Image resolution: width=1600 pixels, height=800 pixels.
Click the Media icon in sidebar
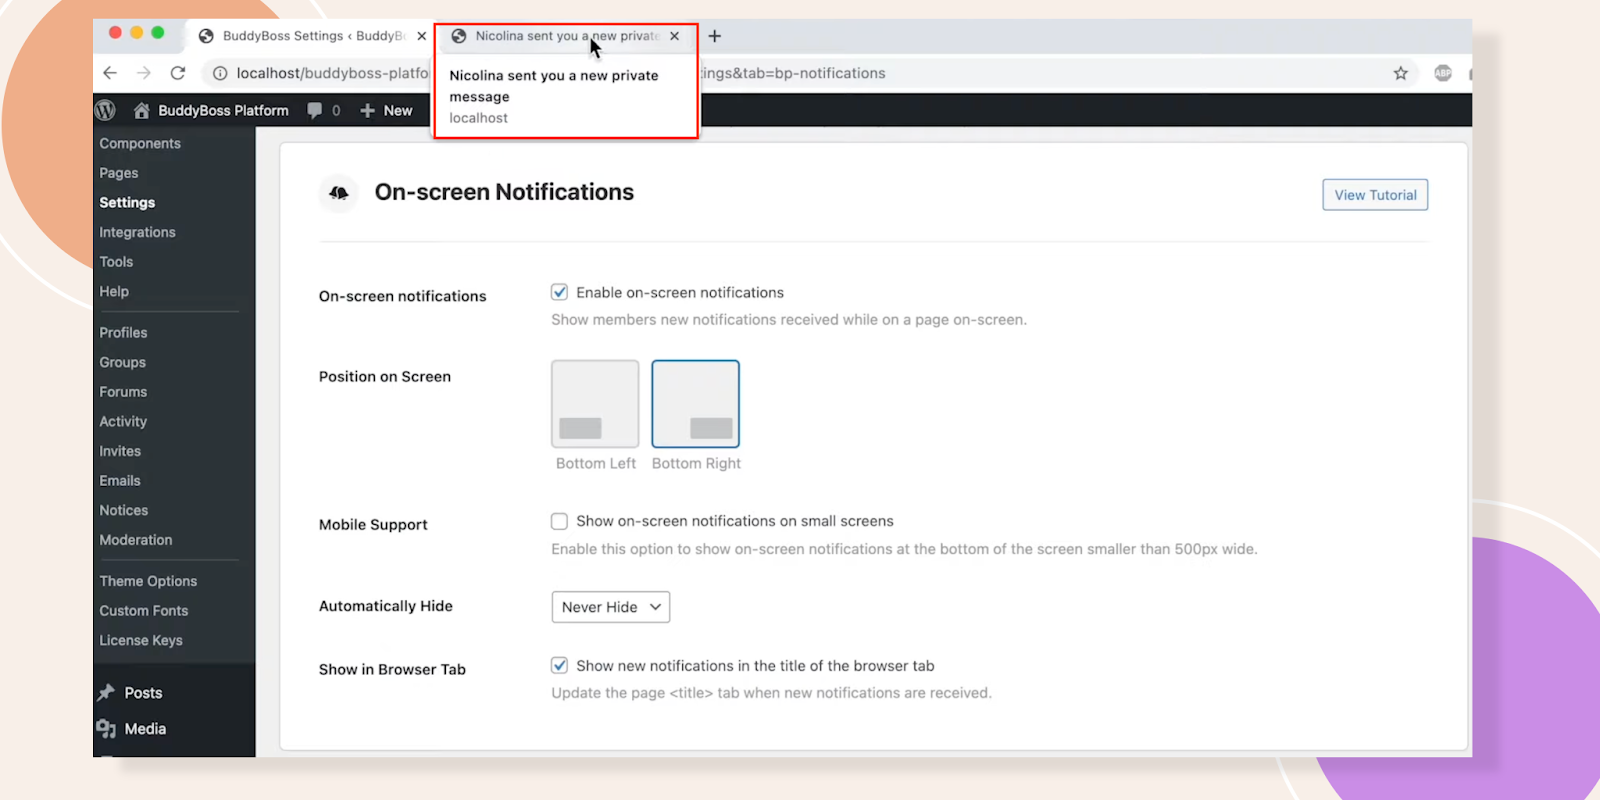[107, 728]
